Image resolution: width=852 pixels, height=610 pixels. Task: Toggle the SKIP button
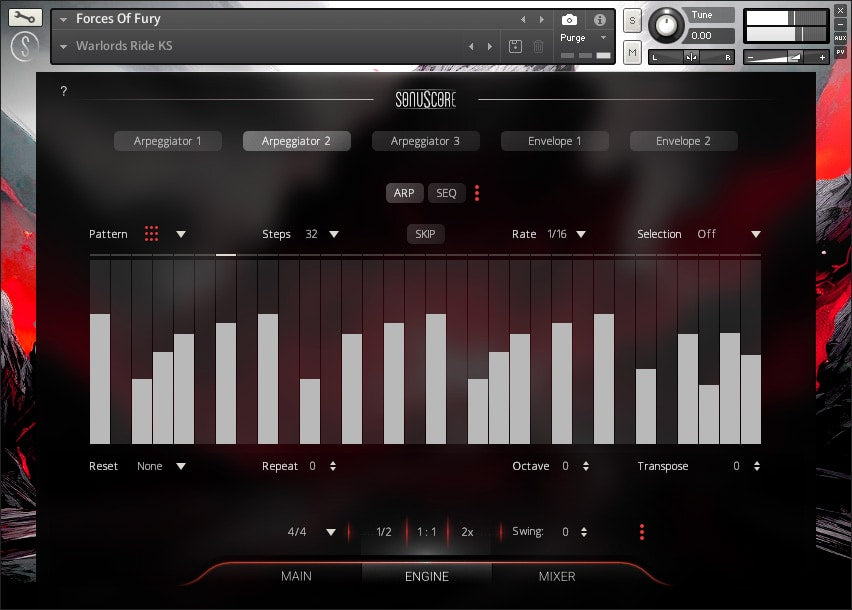click(x=425, y=234)
